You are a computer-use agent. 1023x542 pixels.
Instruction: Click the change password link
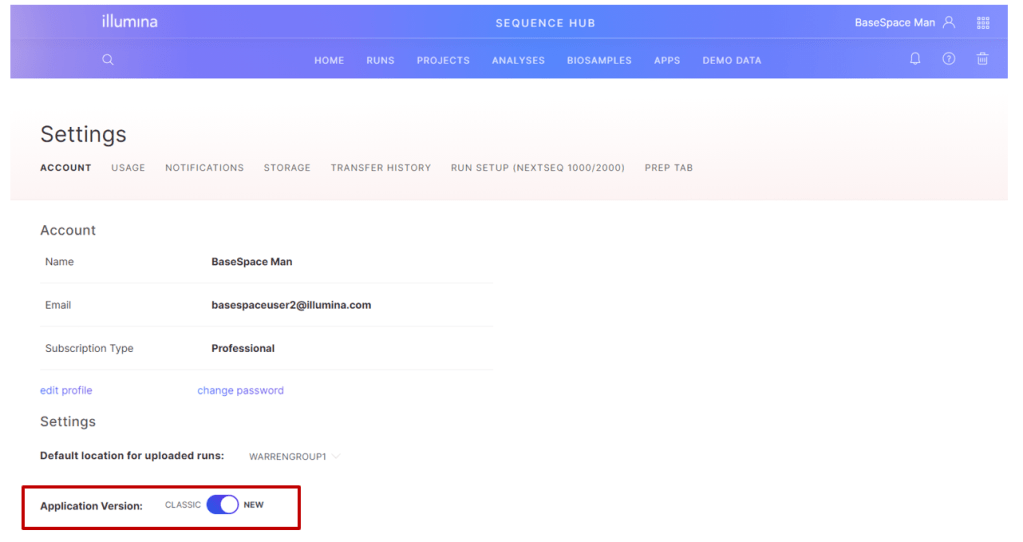tap(240, 390)
